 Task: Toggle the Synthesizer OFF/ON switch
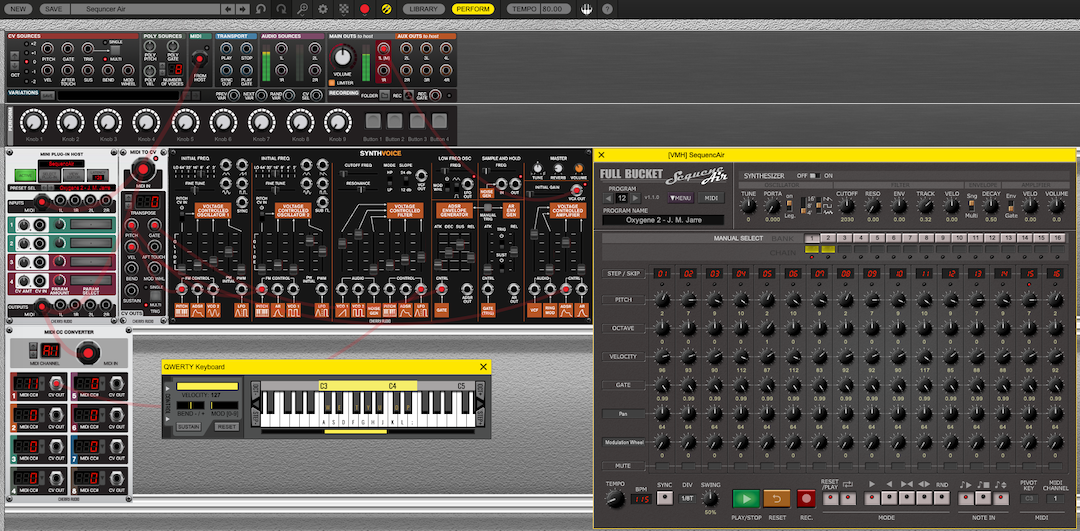tap(815, 176)
